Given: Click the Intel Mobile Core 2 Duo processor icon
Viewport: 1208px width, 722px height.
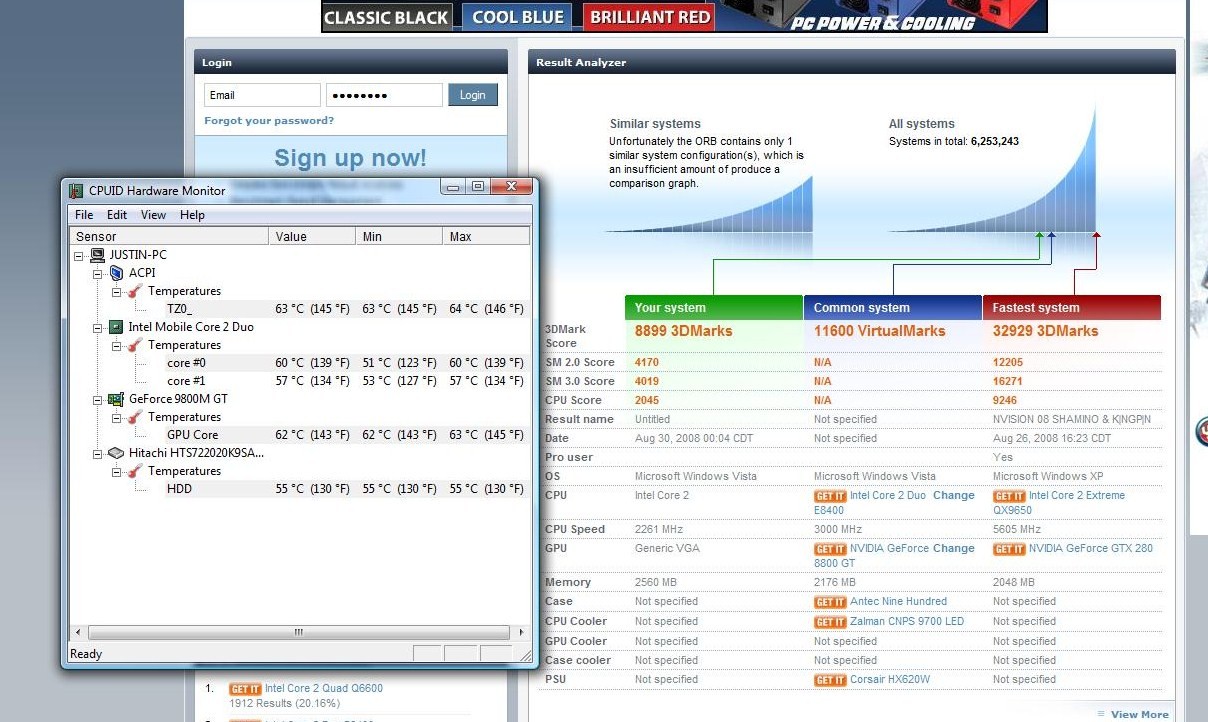Looking at the screenshot, I should (x=116, y=327).
